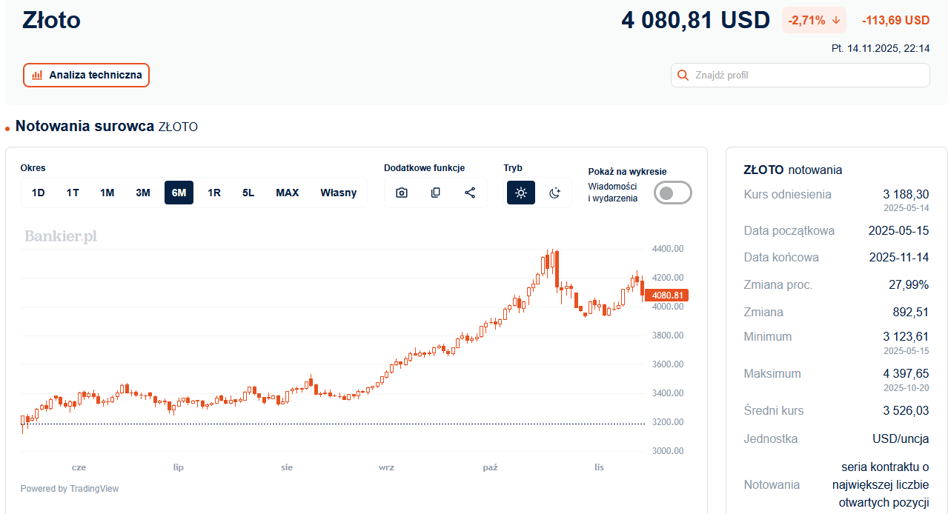The height and width of the screenshot is (514, 948).
Task: Click the search magnifier icon
Action: coord(684,75)
